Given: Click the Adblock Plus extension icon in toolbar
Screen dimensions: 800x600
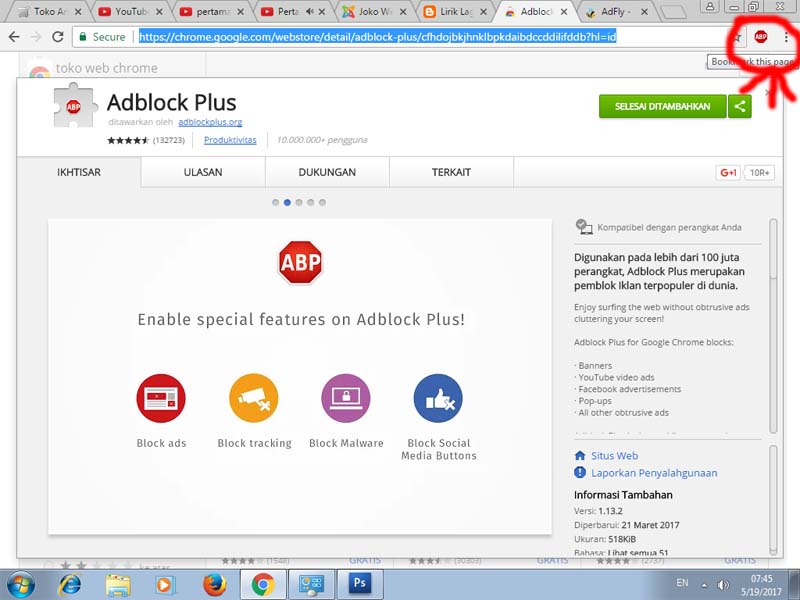Looking at the screenshot, I should 760,37.
